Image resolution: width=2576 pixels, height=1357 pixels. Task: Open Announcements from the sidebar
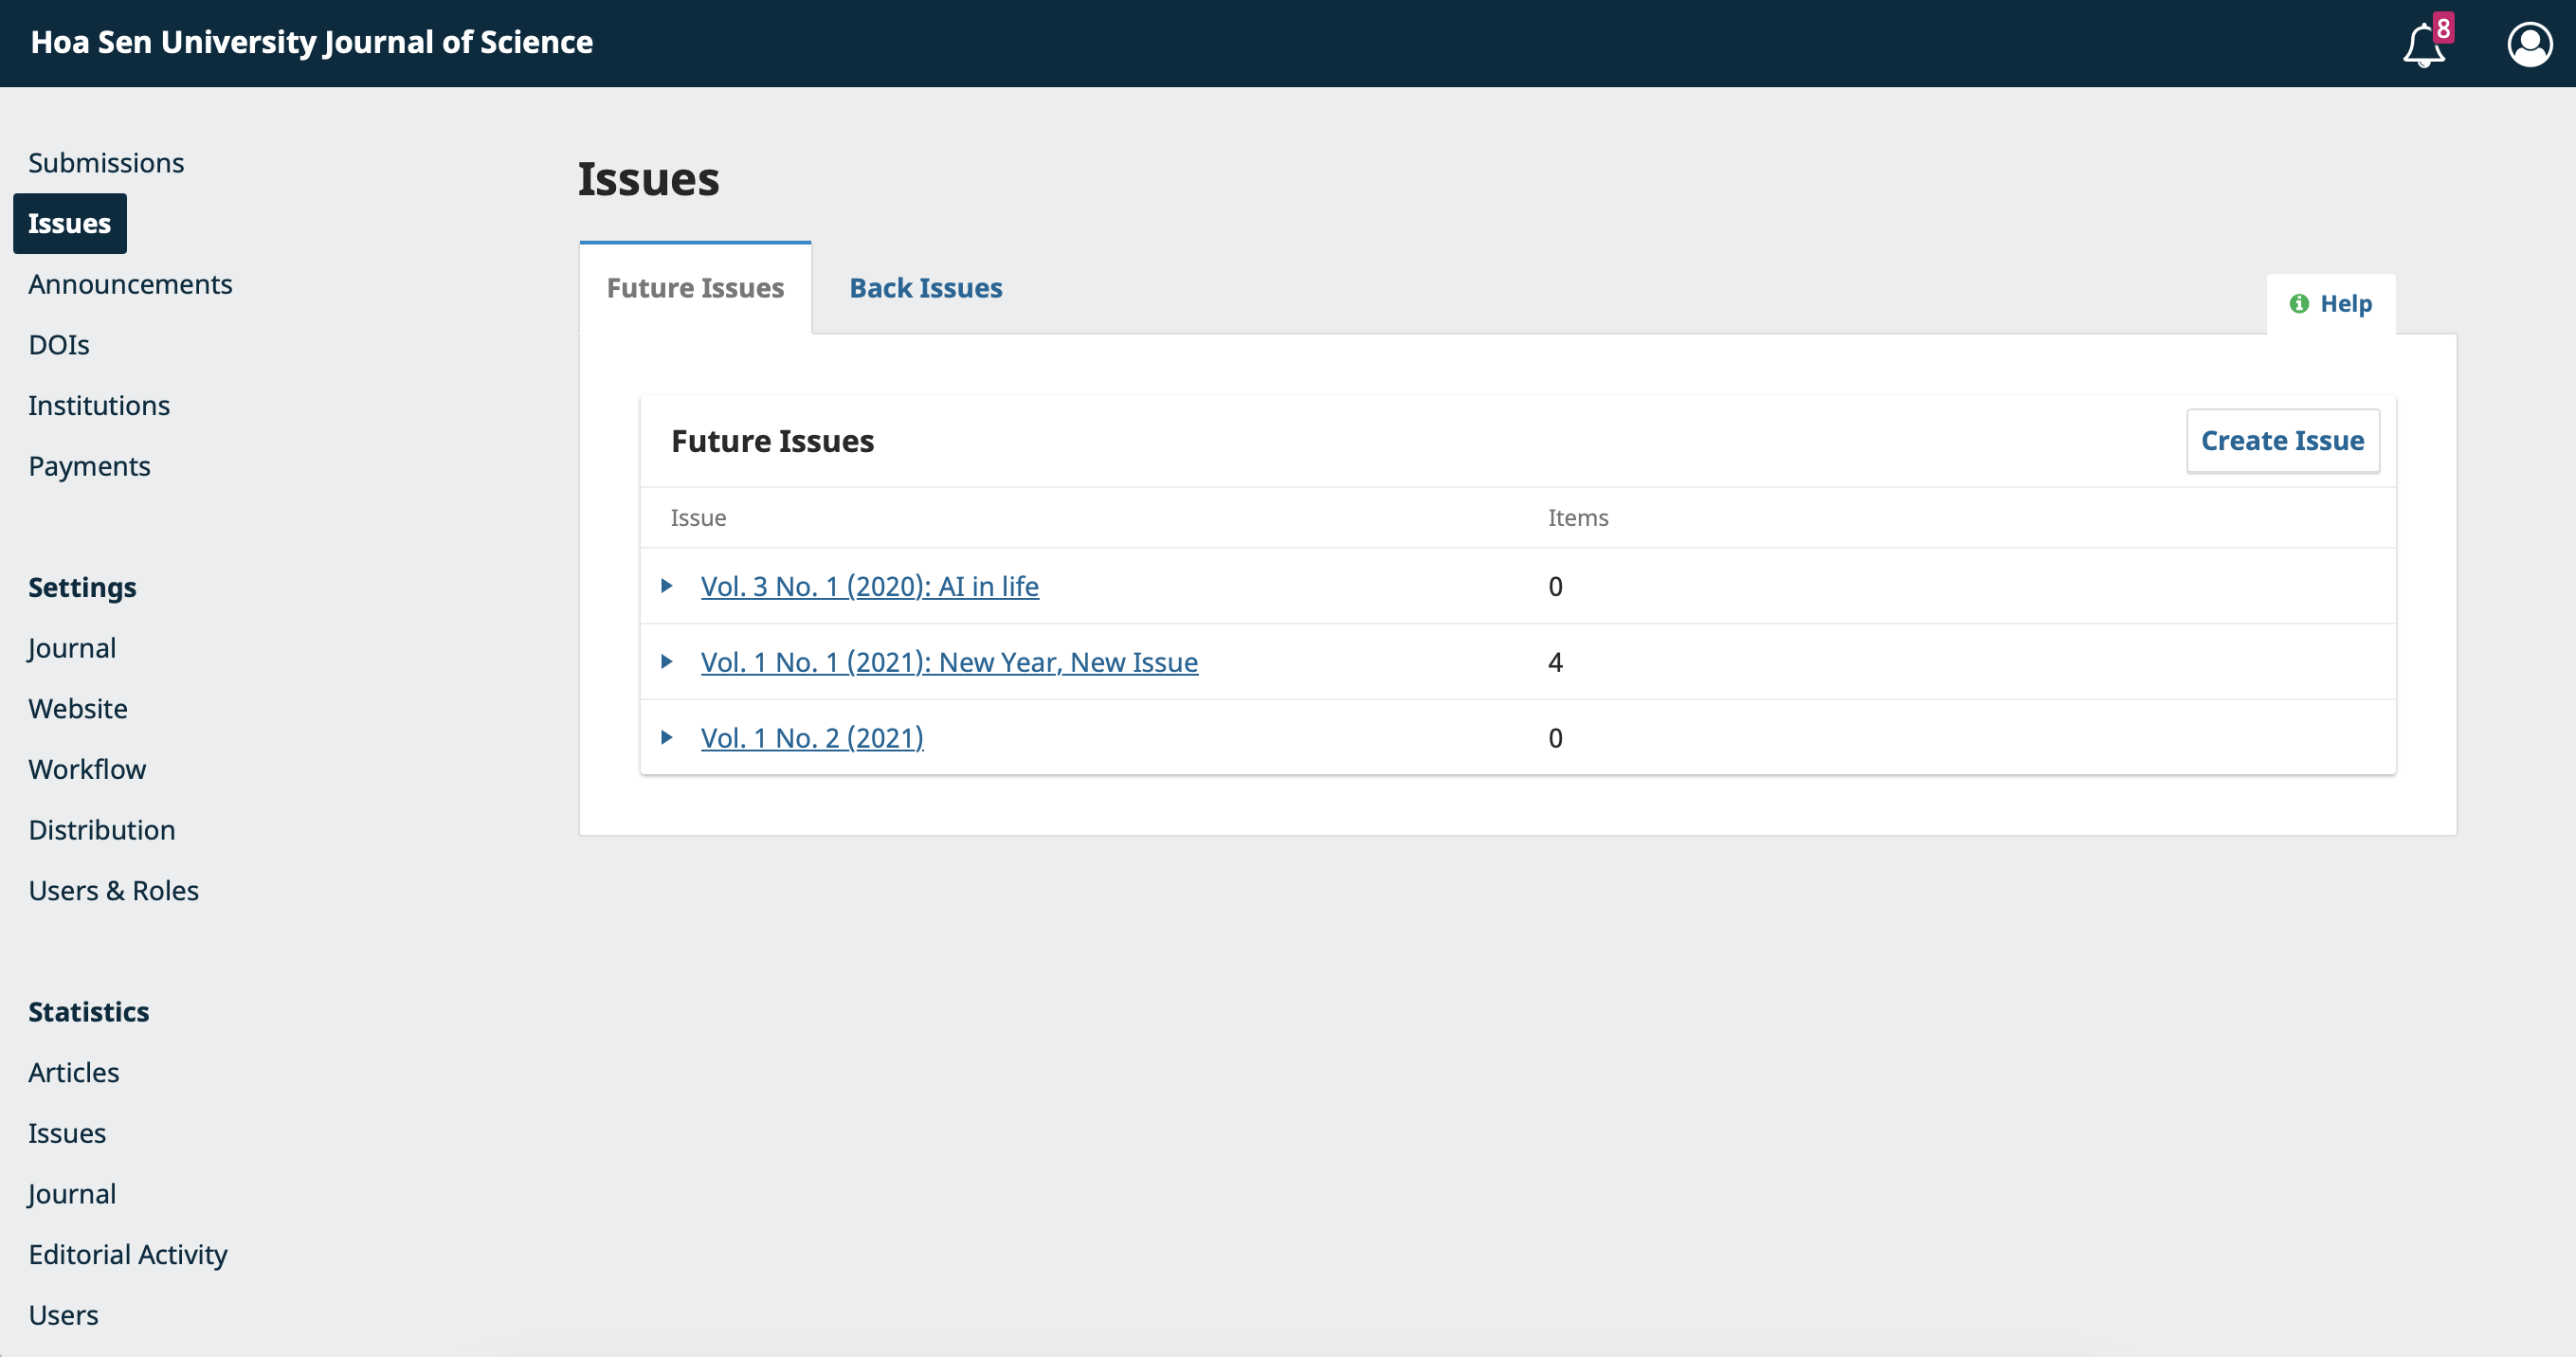point(130,284)
